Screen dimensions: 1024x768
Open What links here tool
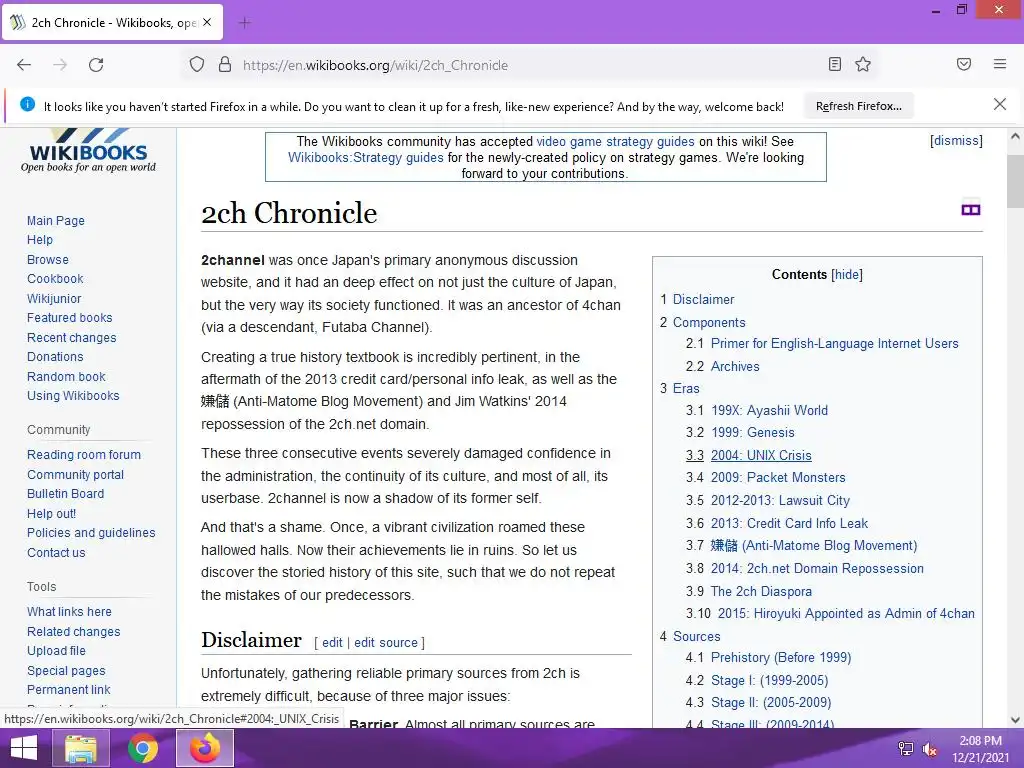pyautogui.click(x=69, y=611)
